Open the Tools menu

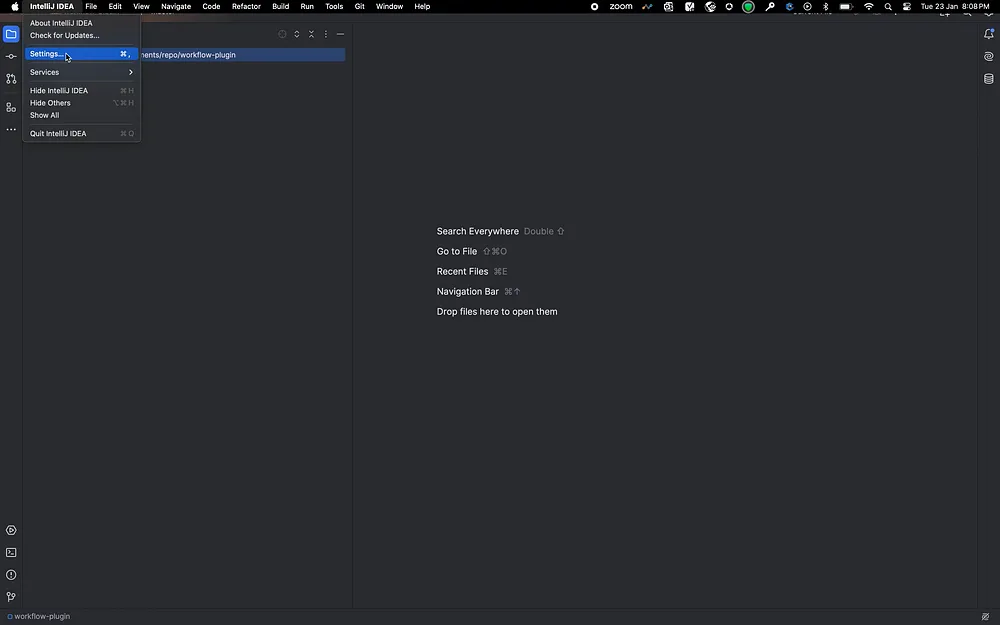coord(334,6)
